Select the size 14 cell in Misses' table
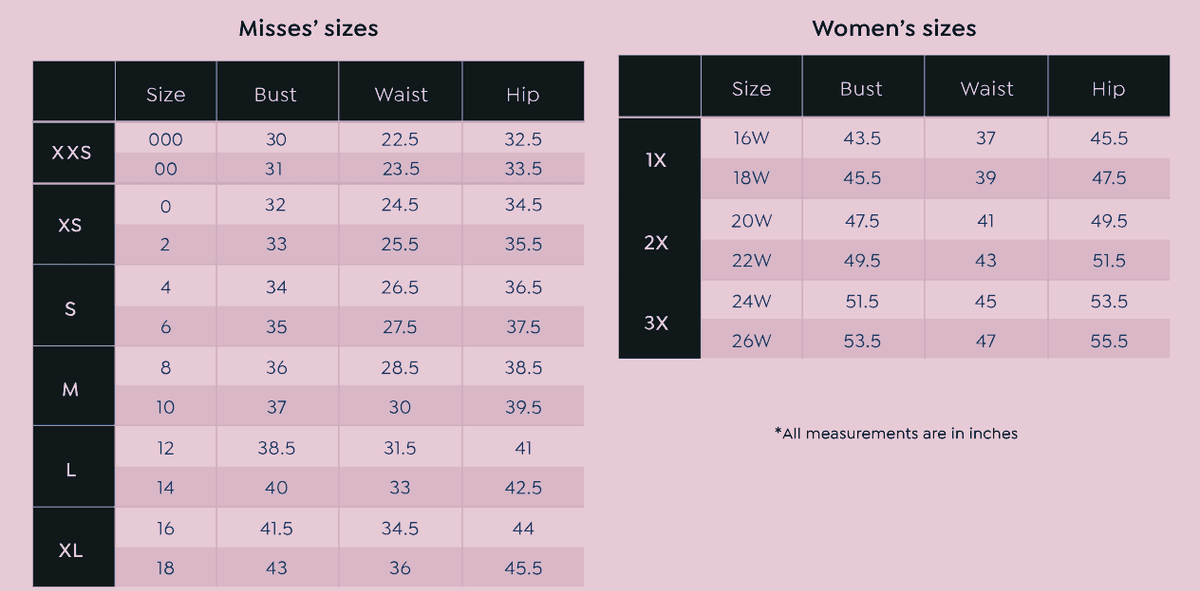 pyautogui.click(x=165, y=488)
